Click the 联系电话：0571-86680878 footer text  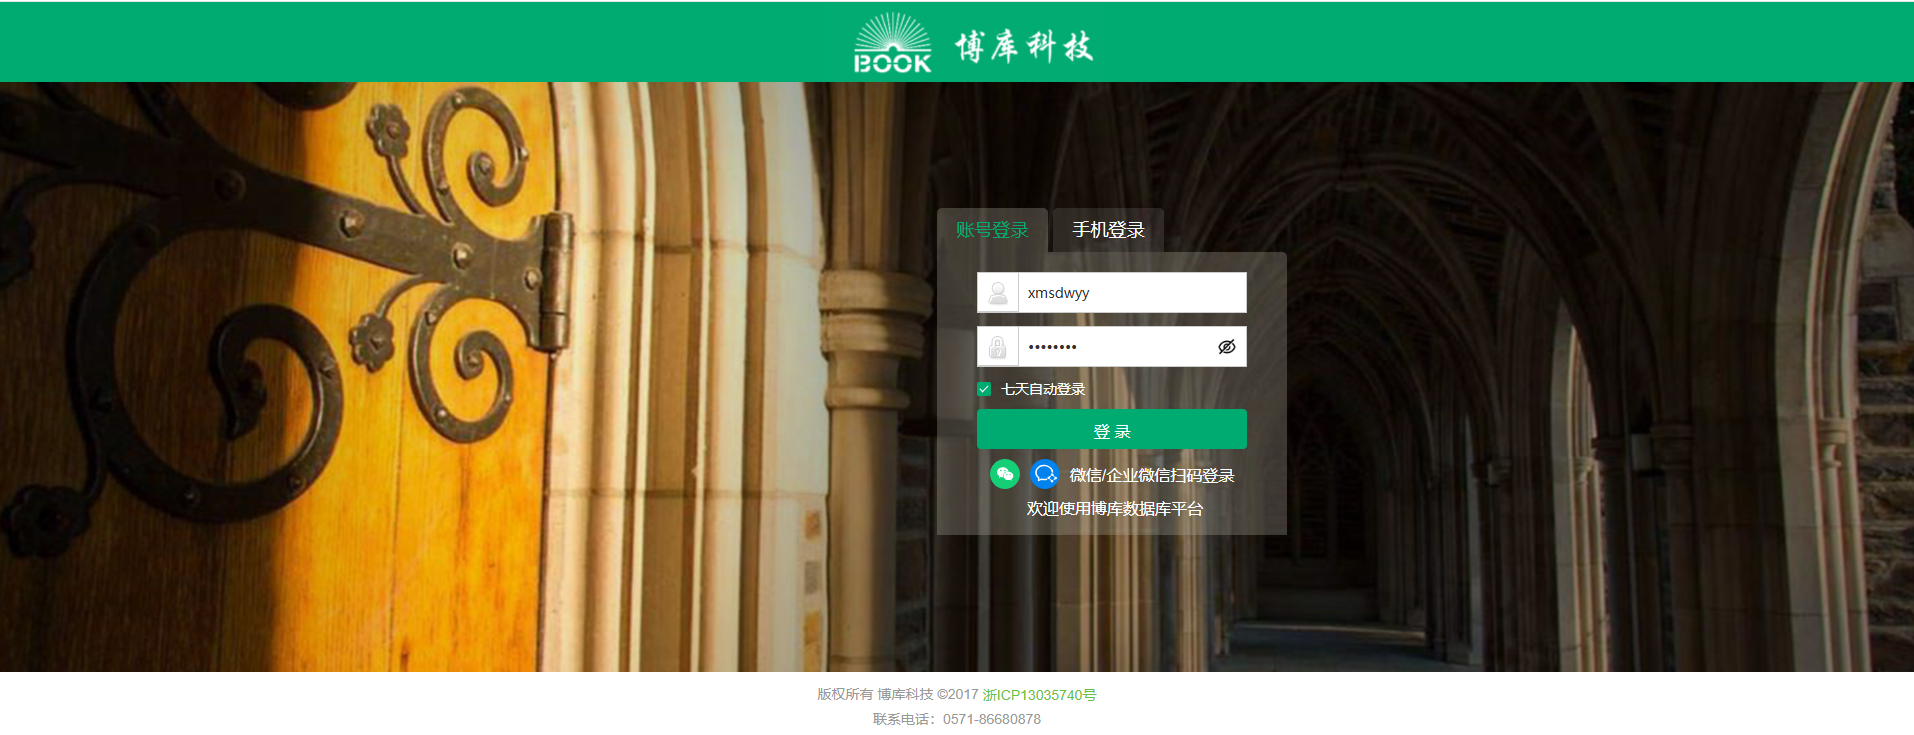(x=957, y=719)
